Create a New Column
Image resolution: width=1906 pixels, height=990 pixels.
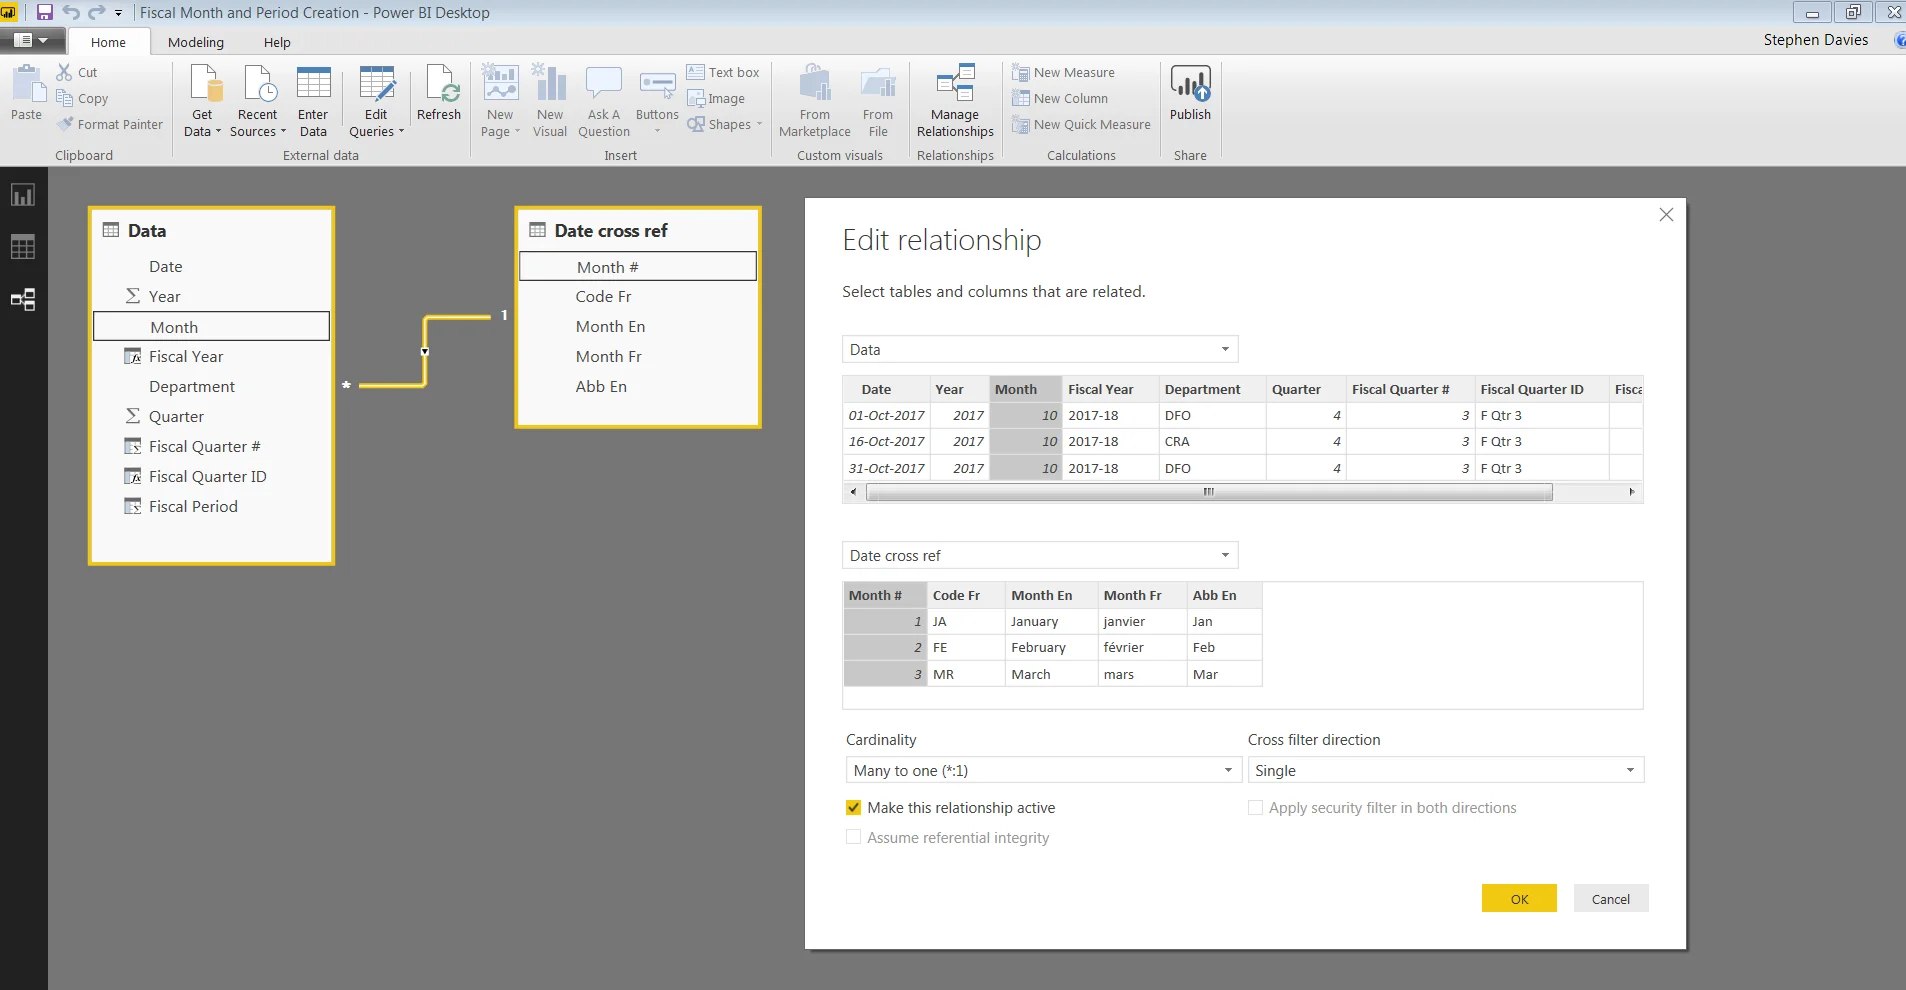(1060, 98)
